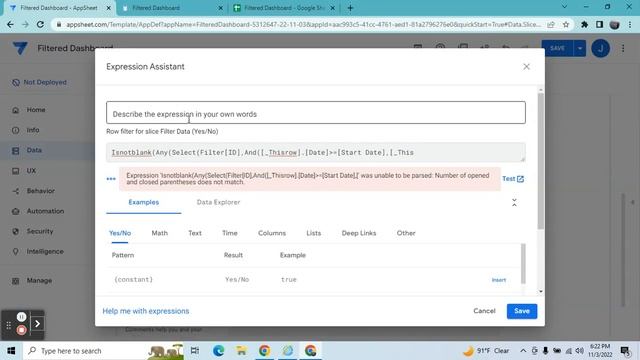
Task: Go forward in the browser
Action: tap(25, 24)
